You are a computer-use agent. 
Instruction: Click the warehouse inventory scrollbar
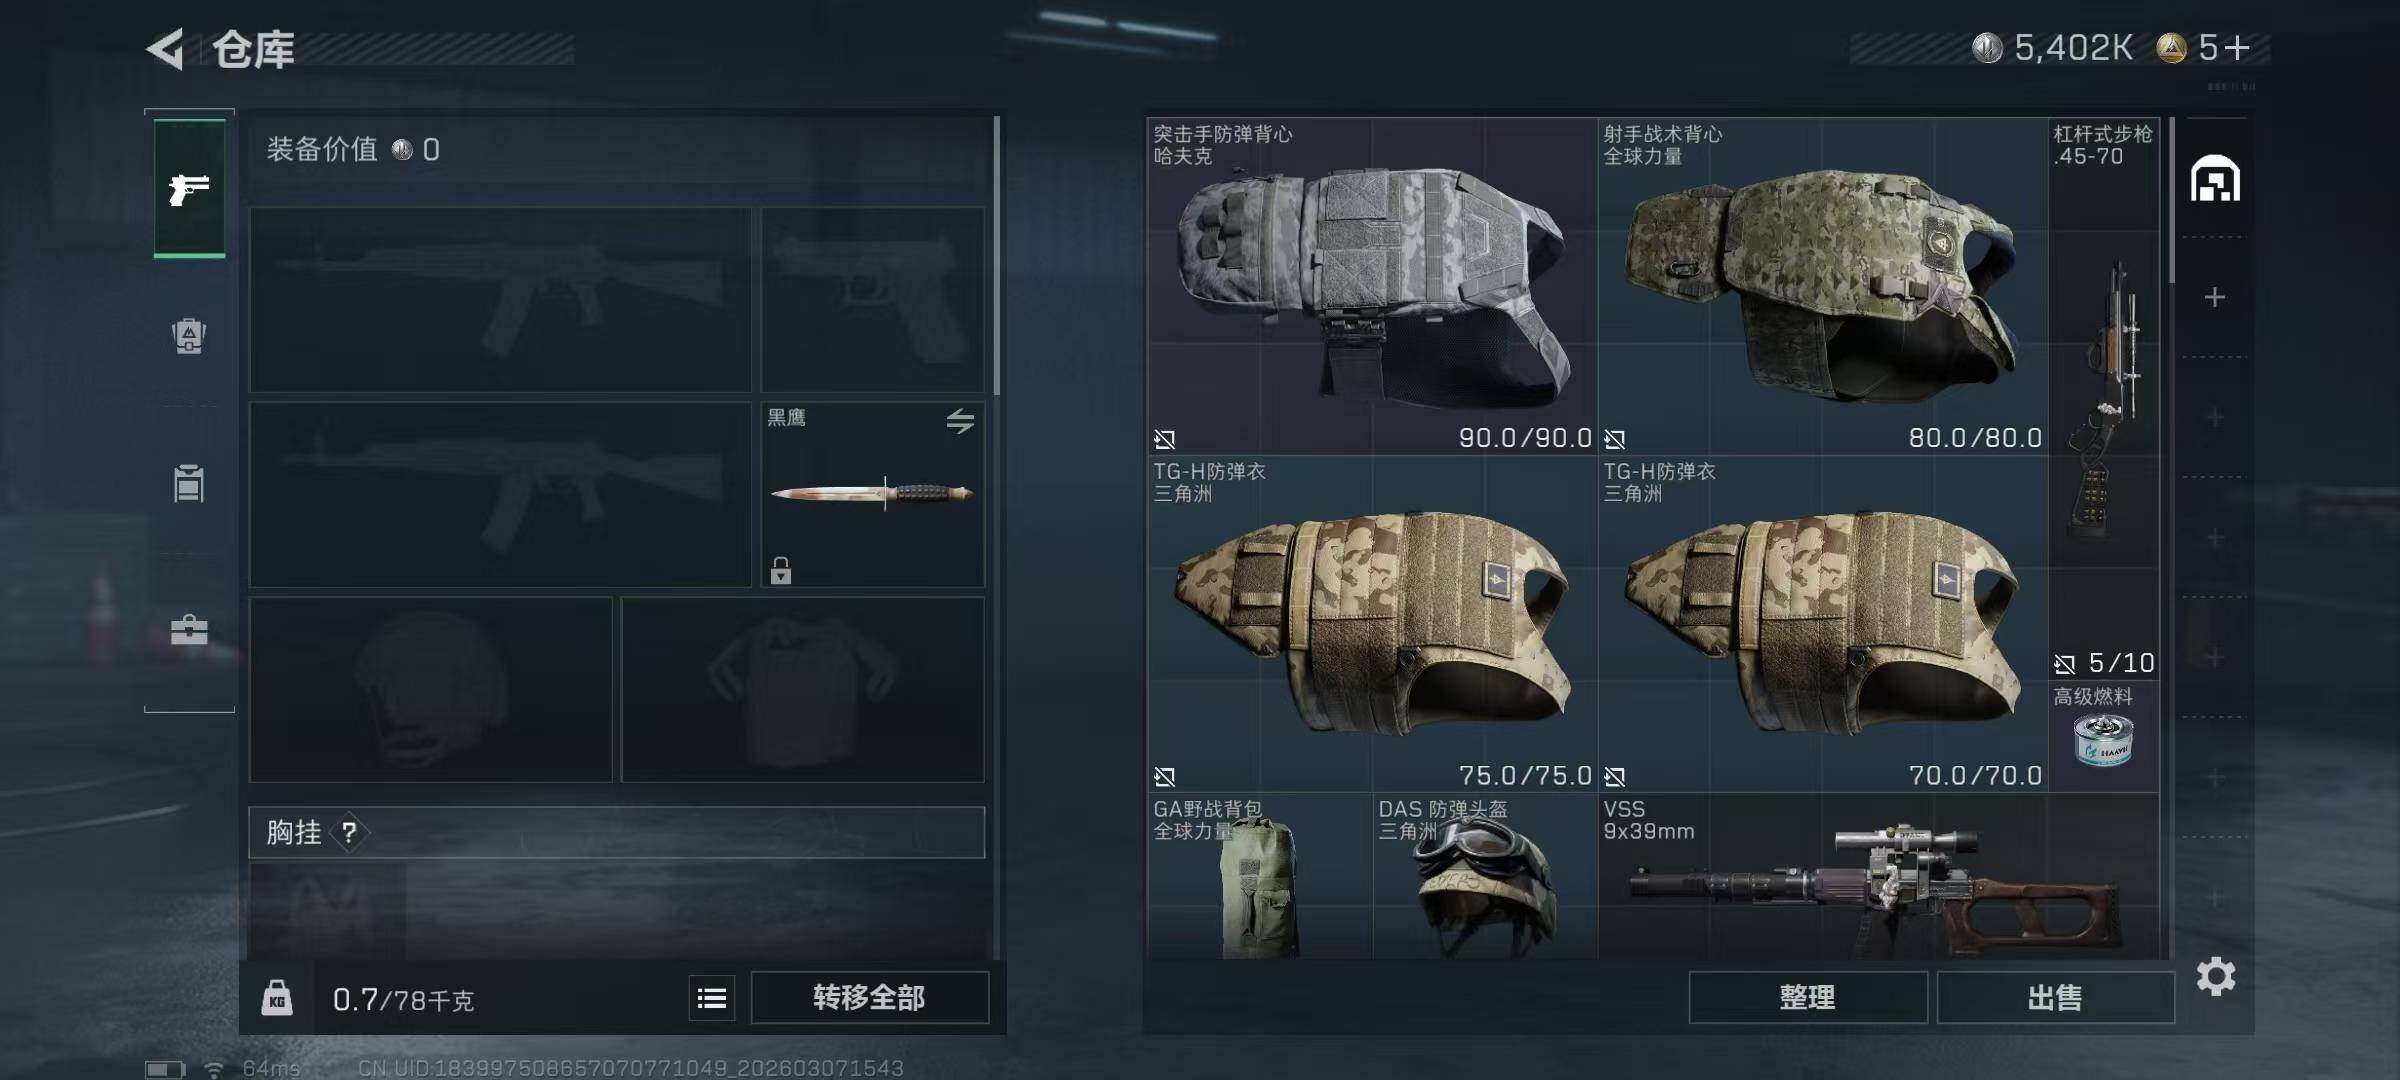click(x=2172, y=200)
